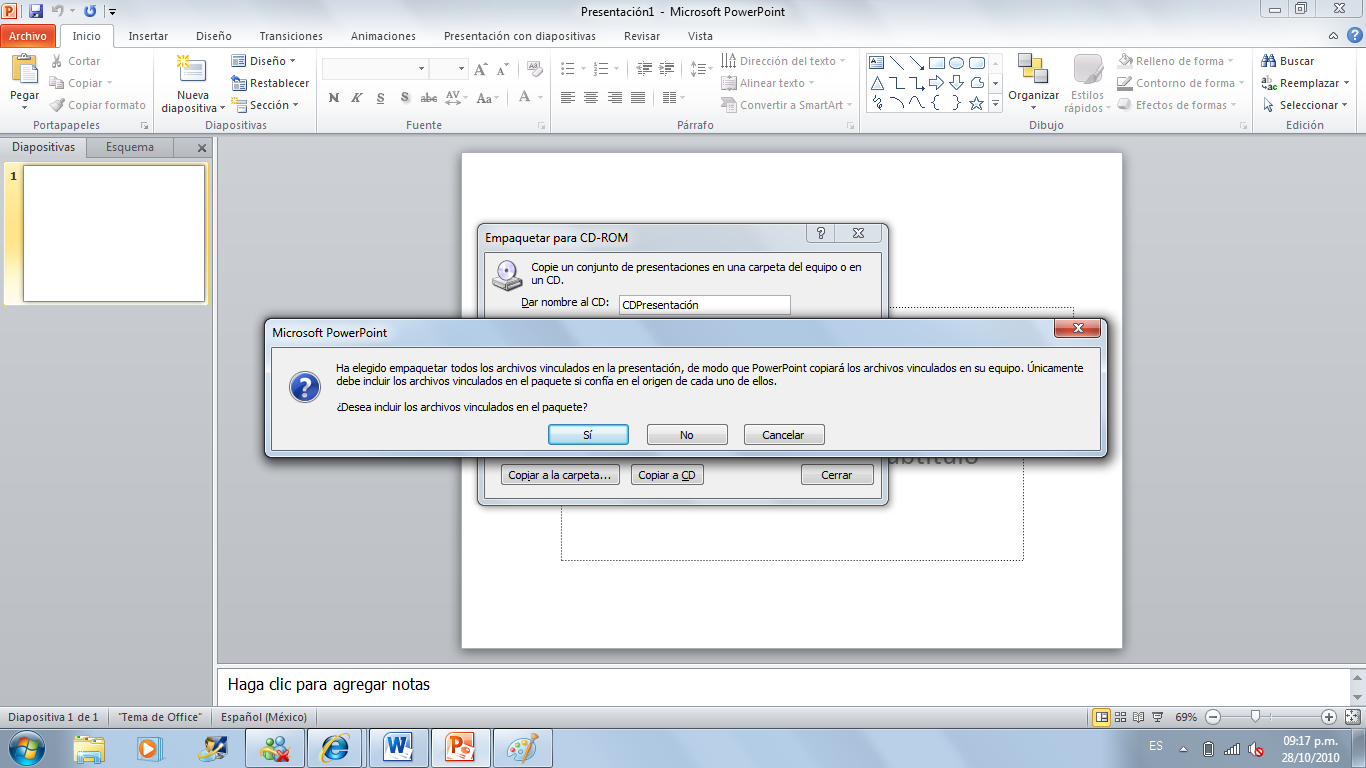Click the clear formatting icon

[534, 69]
